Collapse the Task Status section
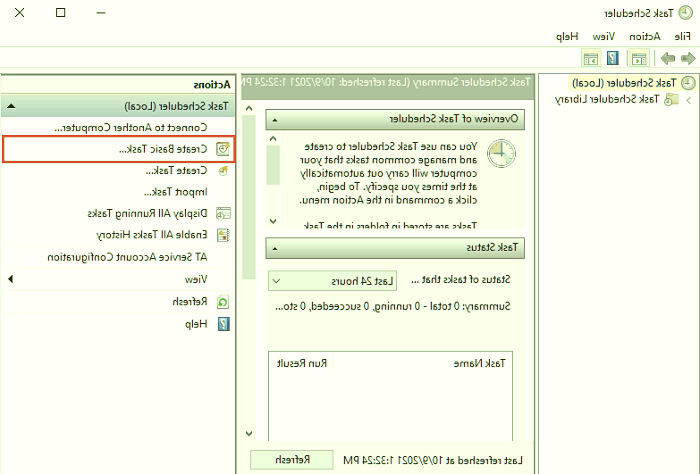Screen dimensions: 700x474 (x=275, y=249)
